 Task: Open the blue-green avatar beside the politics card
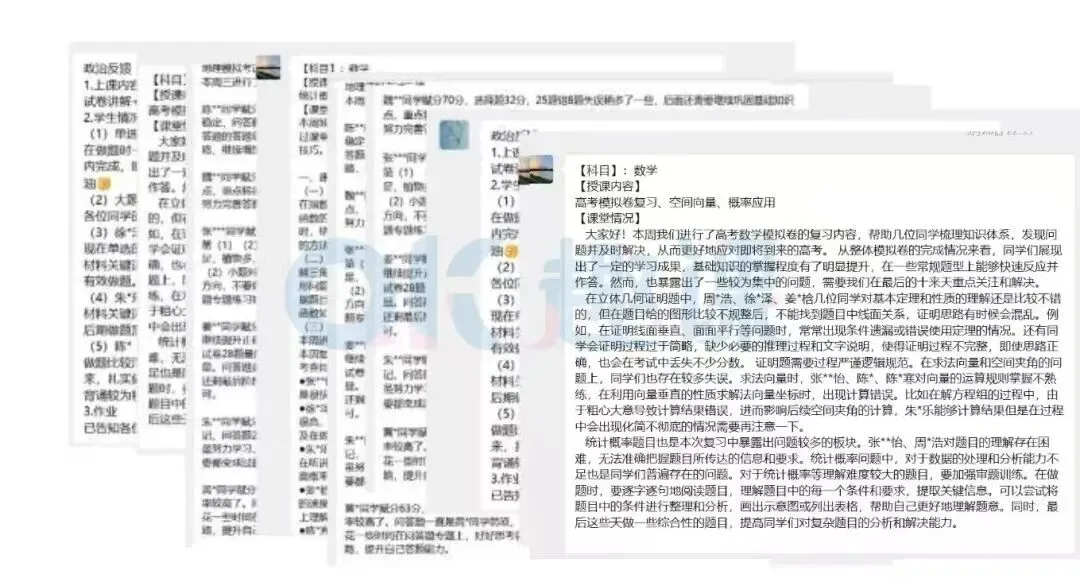click(x=455, y=135)
